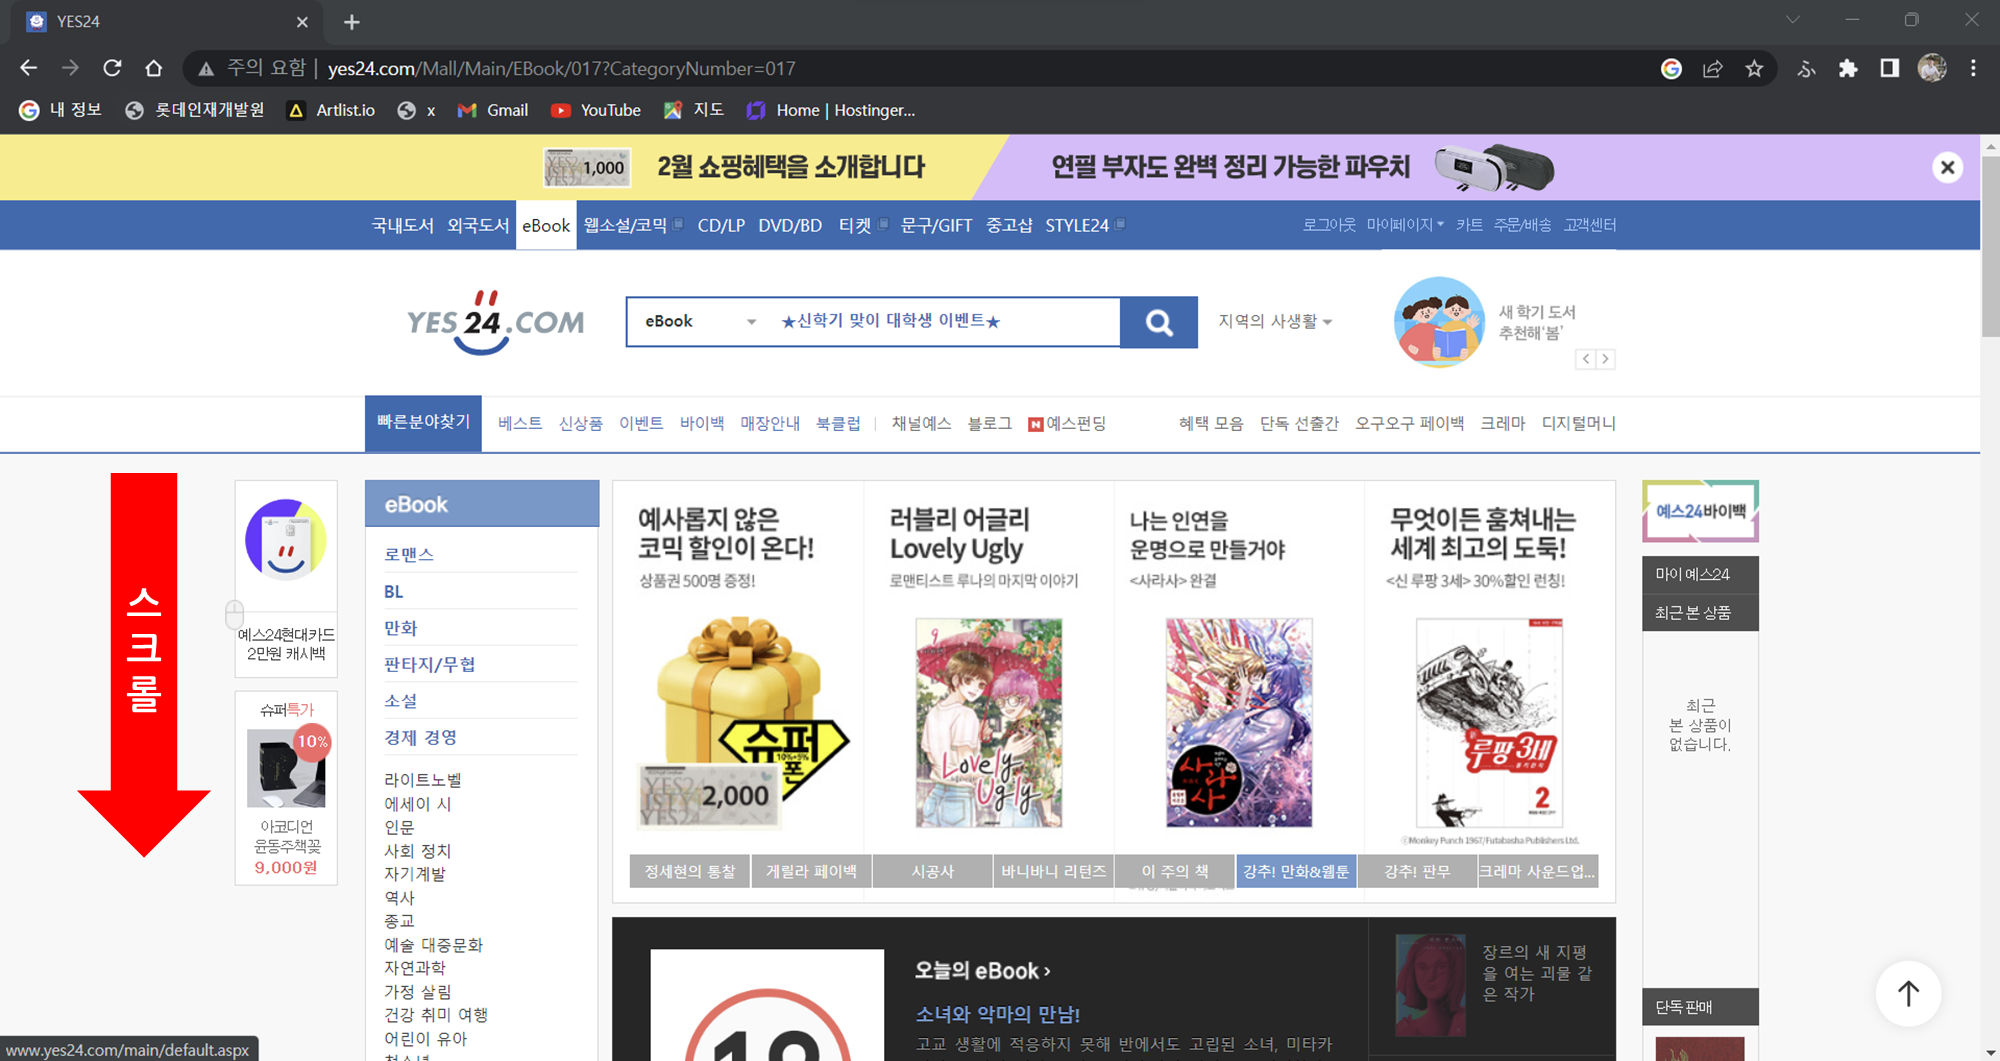Open the share page icon
Viewport: 2000px width, 1061px height.
pos(1713,68)
